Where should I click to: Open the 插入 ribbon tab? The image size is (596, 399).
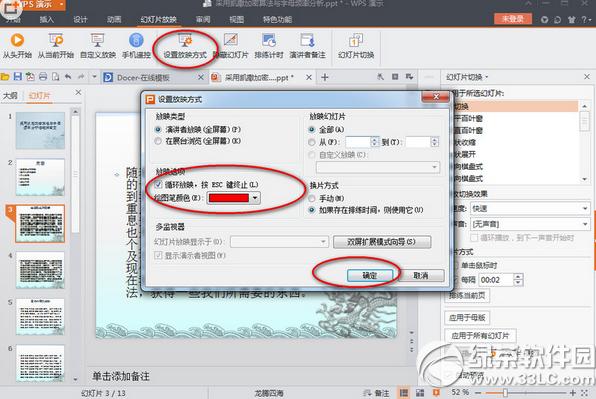pos(46,19)
